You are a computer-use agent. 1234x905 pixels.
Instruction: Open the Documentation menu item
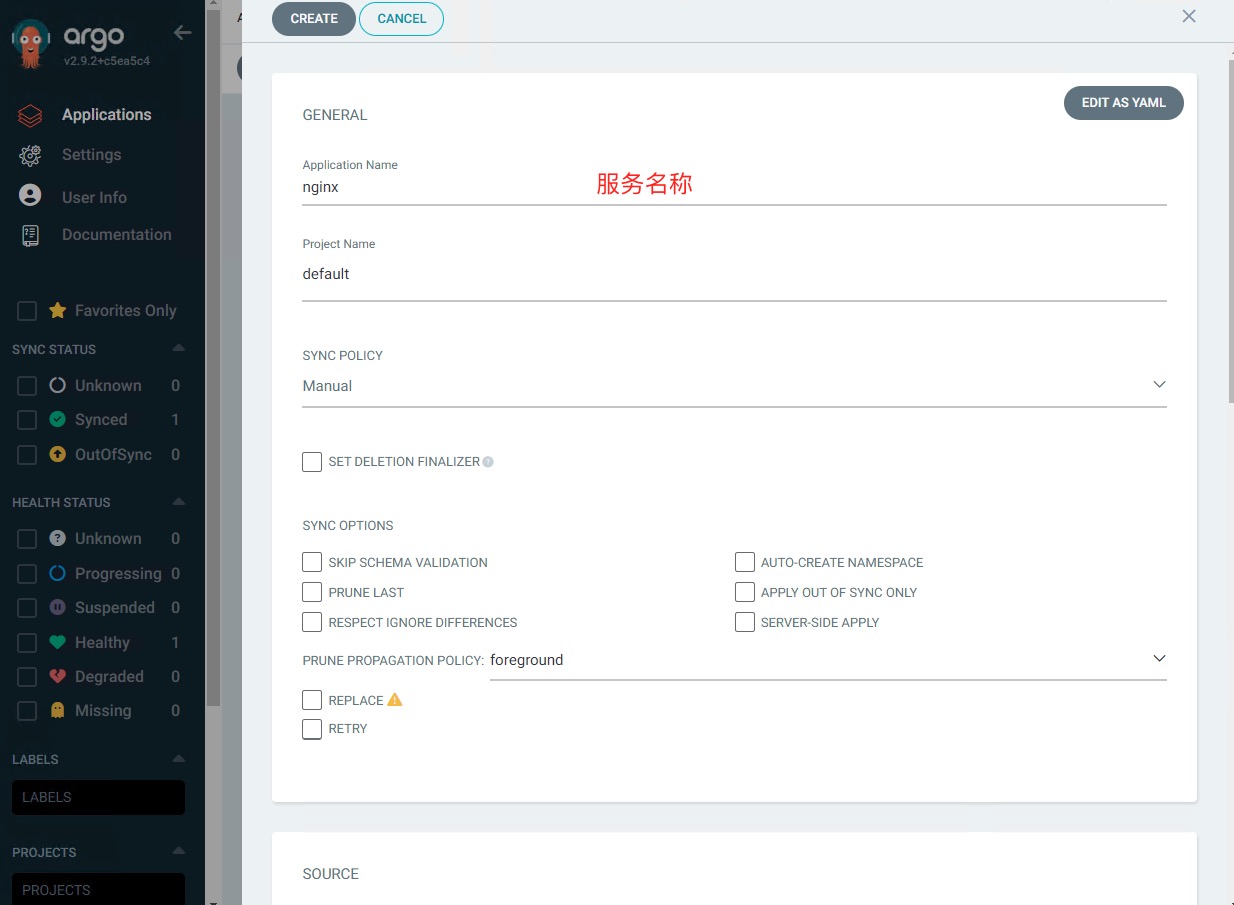click(x=116, y=235)
